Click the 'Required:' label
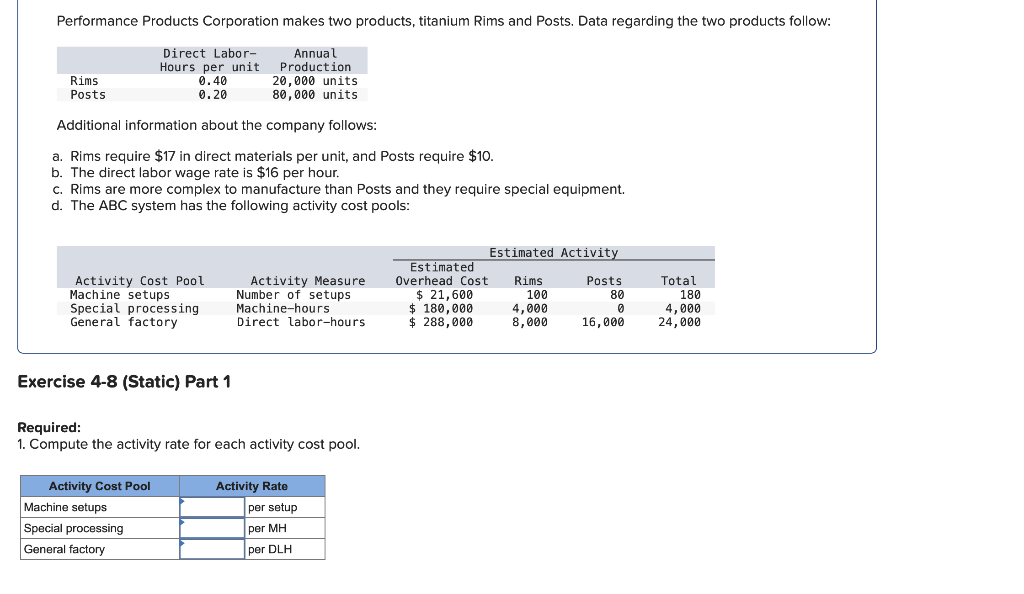The height and width of the screenshot is (594, 1024). click(49, 428)
